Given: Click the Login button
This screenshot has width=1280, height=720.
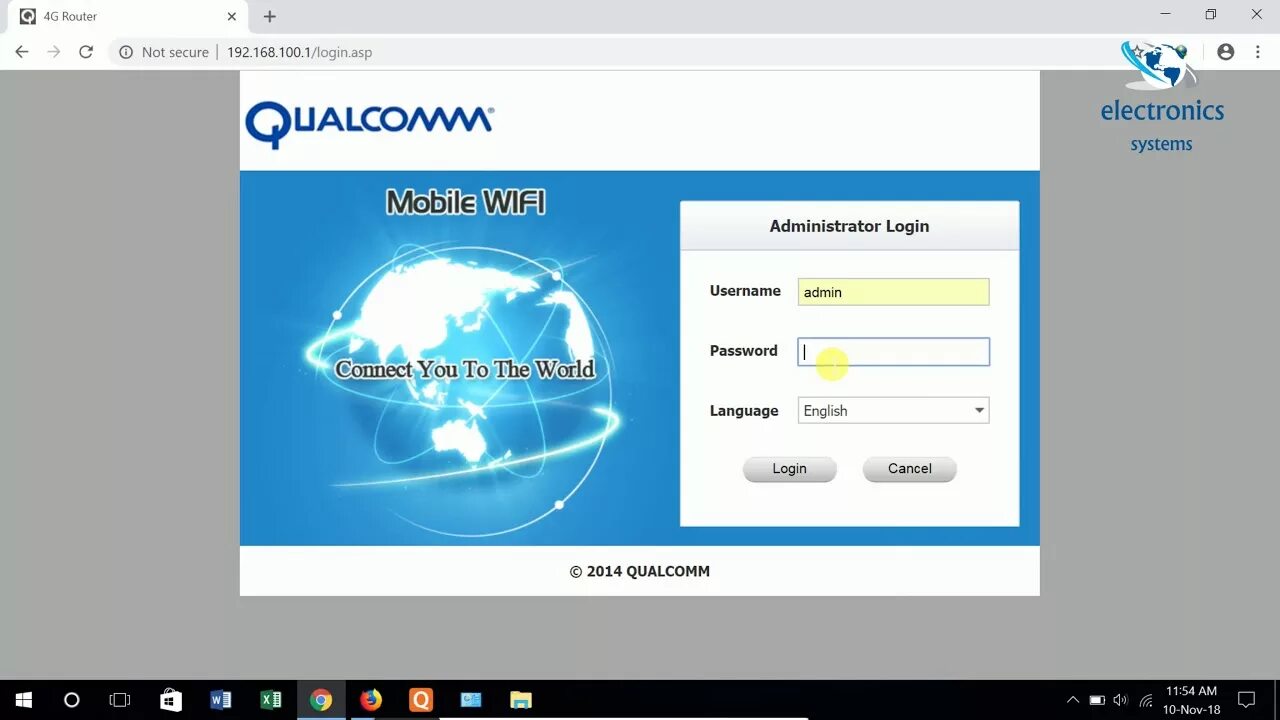Looking at the screenshot, I should pyautogui.click(x=789, y=469).
